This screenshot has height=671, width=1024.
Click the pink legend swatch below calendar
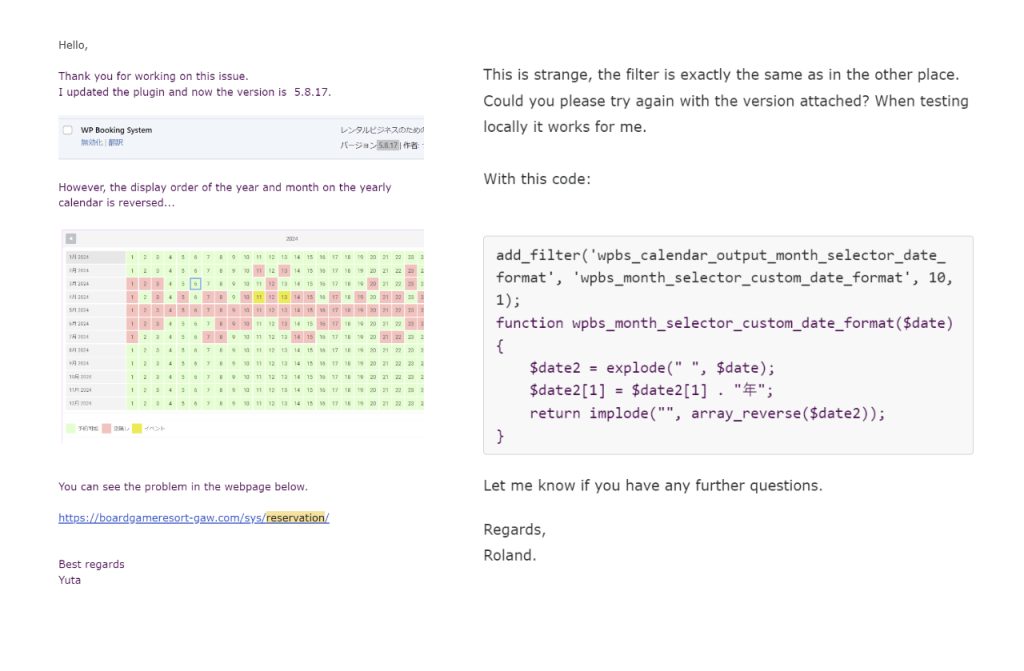tap(106, 428)
